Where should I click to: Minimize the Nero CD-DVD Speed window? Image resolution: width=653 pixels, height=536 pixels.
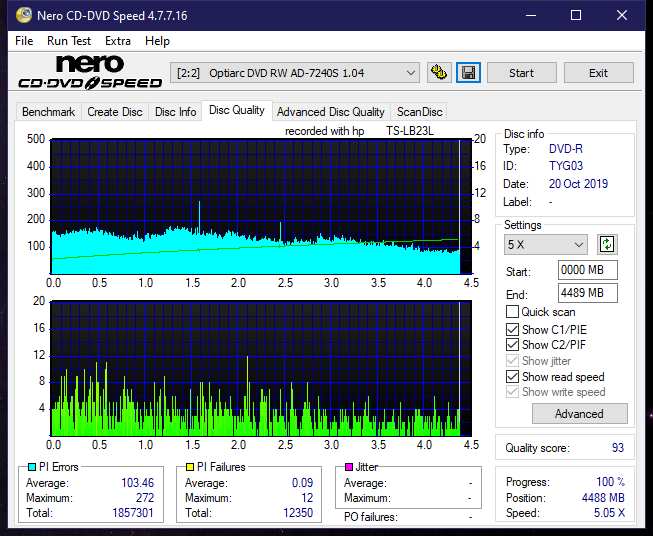(531, 15)
